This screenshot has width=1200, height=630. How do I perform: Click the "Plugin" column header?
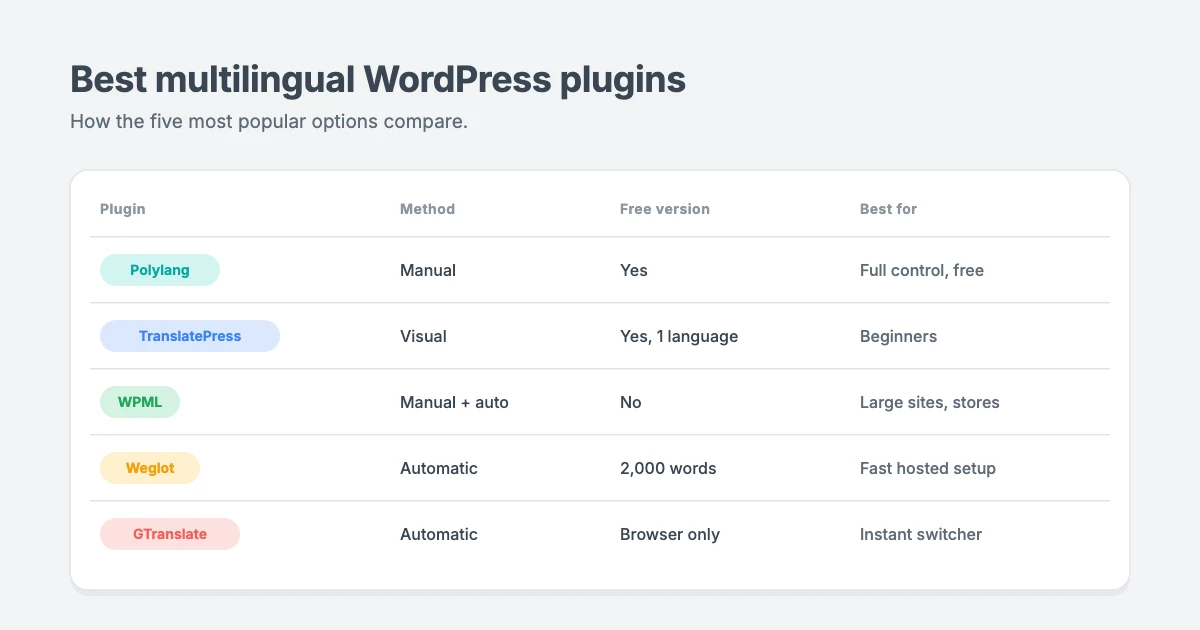point(123,209)
